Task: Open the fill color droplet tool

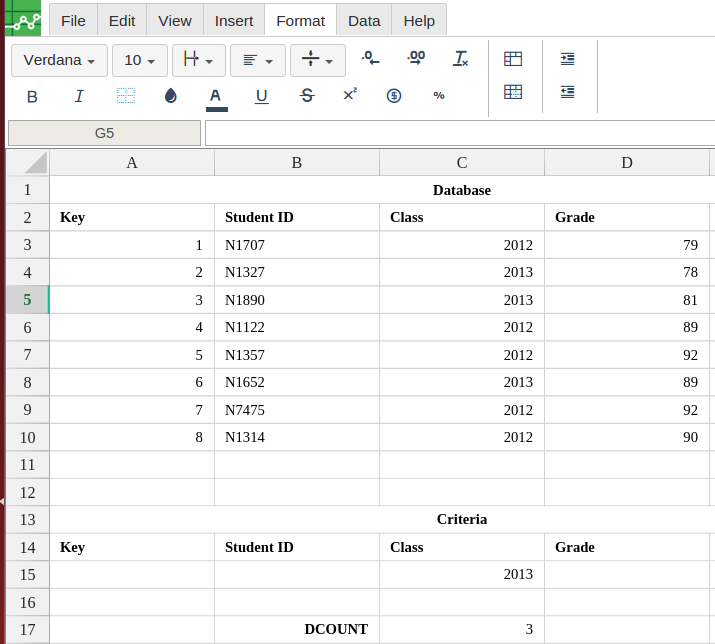Action: click(x=170, y=96)
